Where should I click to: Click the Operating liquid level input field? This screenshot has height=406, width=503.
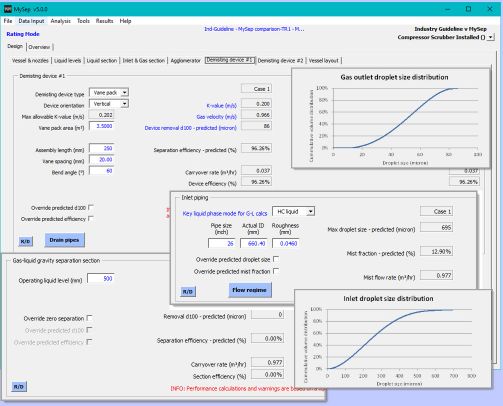[x=101, y=278]
